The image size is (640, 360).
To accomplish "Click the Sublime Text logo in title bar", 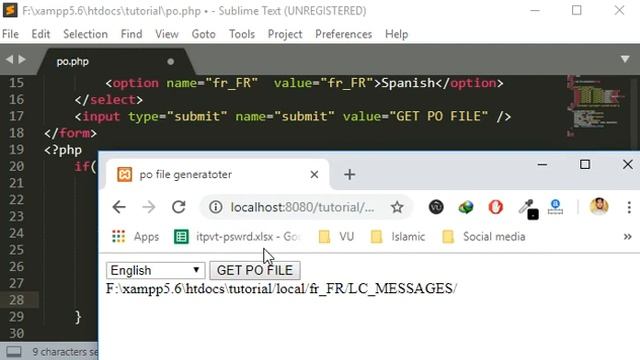I will 10,10.
